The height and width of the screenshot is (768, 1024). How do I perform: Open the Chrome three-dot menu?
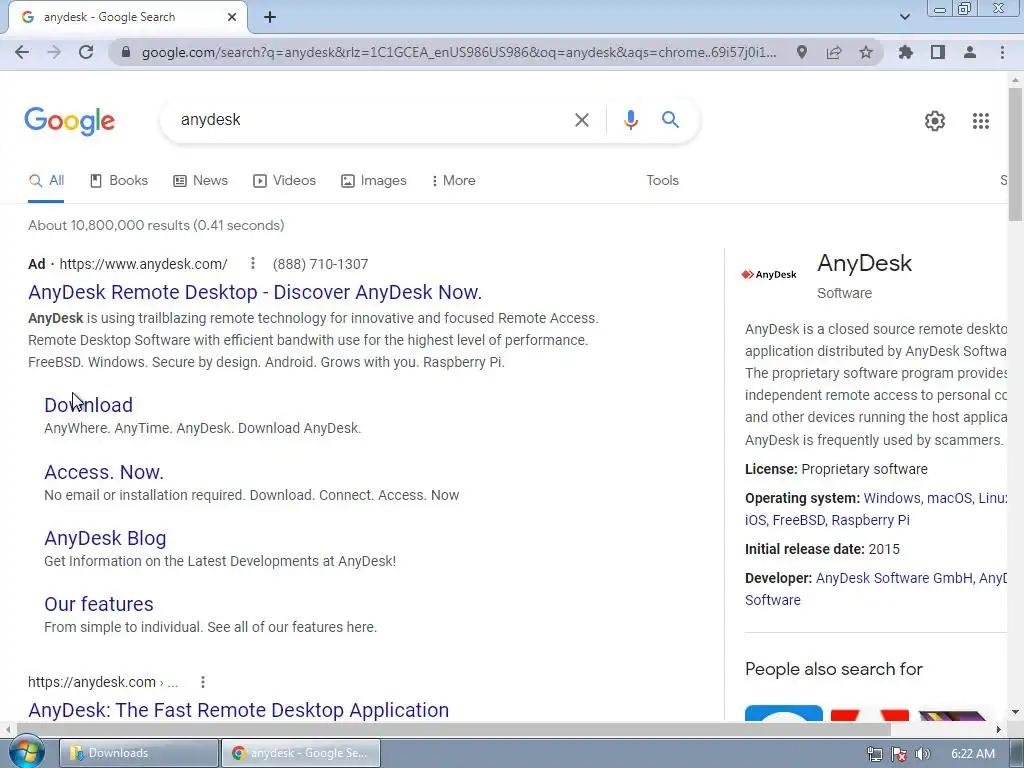[1002, 52]
